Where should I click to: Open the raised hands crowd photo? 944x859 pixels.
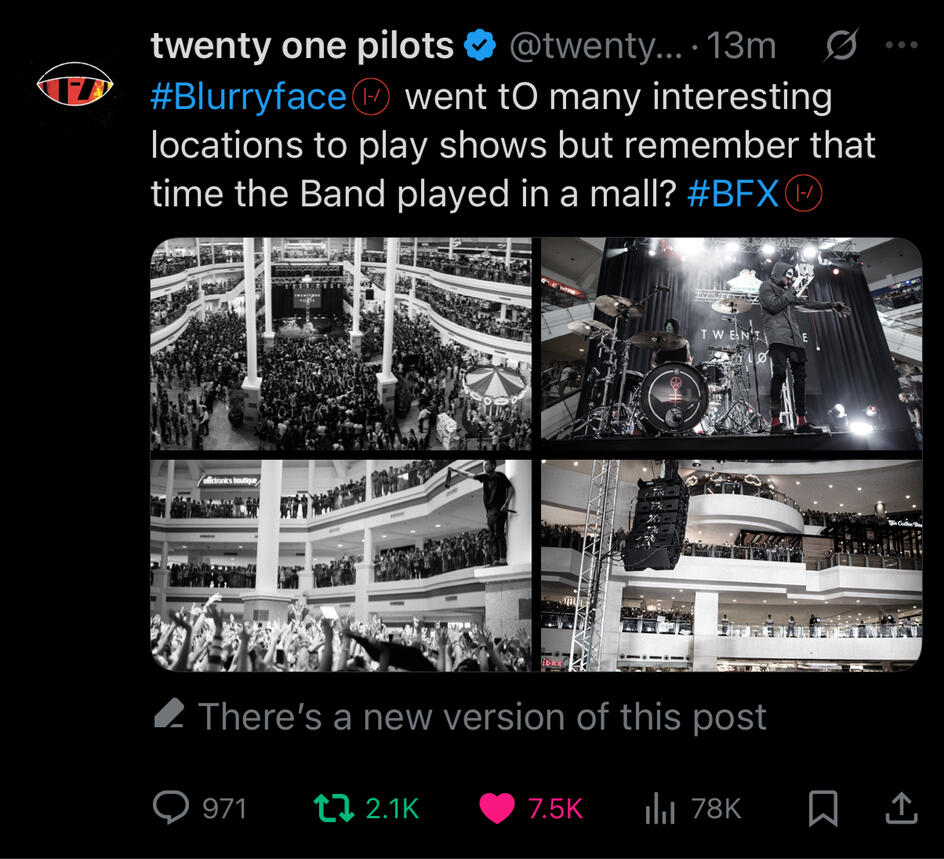click(x=341, y=566)
